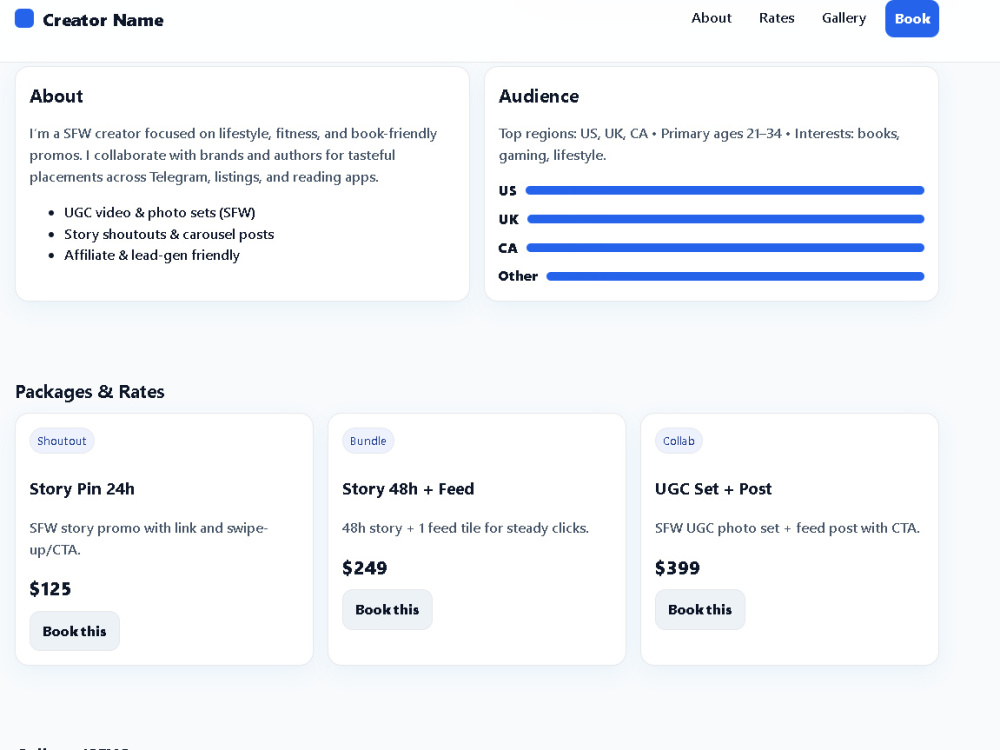Click the Bundle tag badge
The image size is (1000, 750).
[x=368, y=441]
